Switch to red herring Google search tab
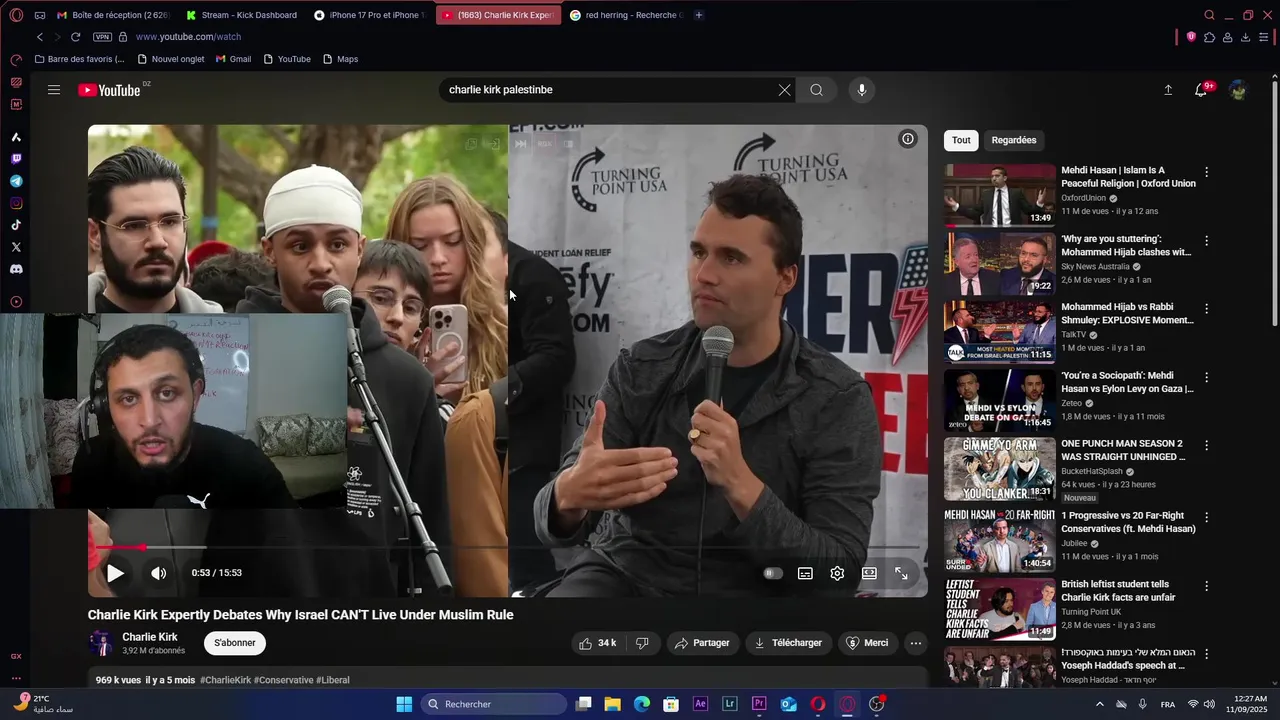 (x=626, y=15)
